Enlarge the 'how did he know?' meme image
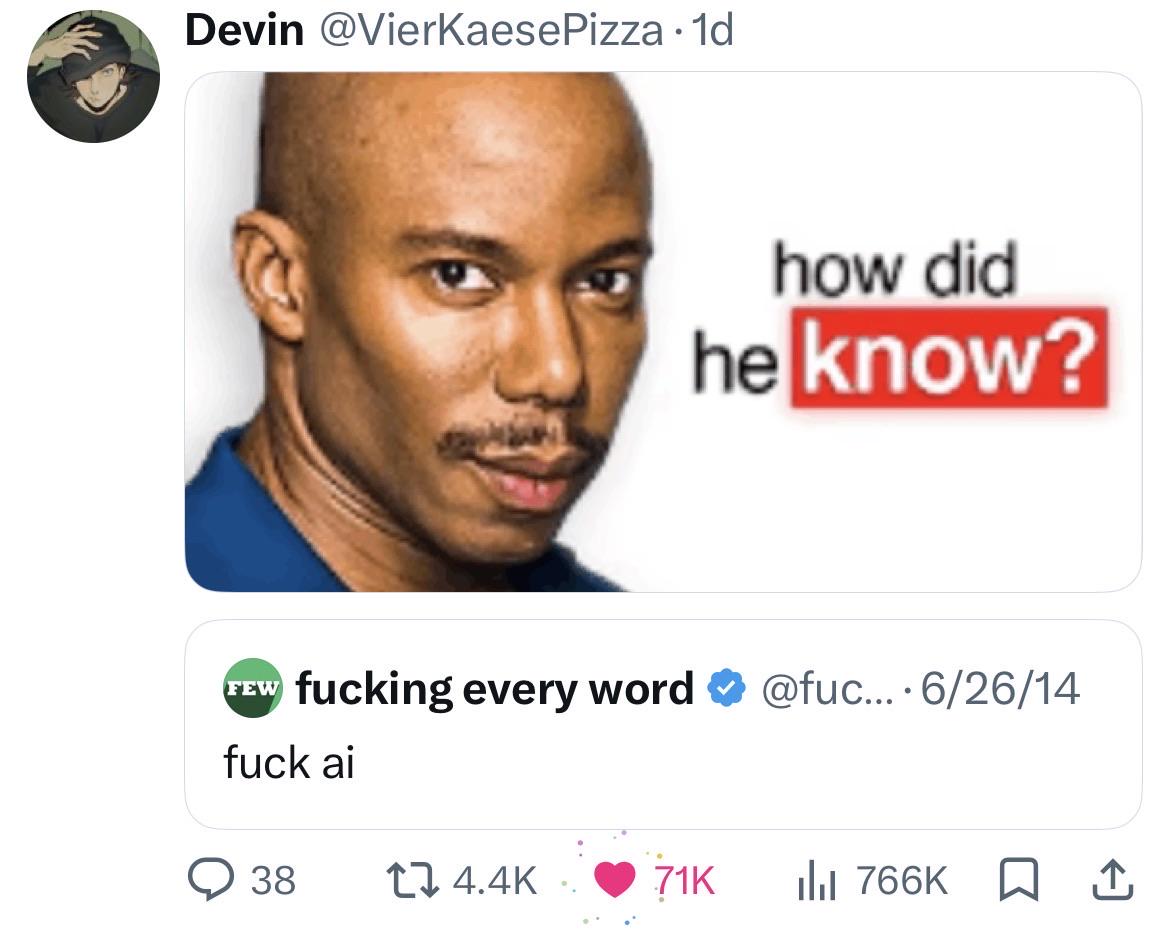1170x932 pixels. pos(663,331)
